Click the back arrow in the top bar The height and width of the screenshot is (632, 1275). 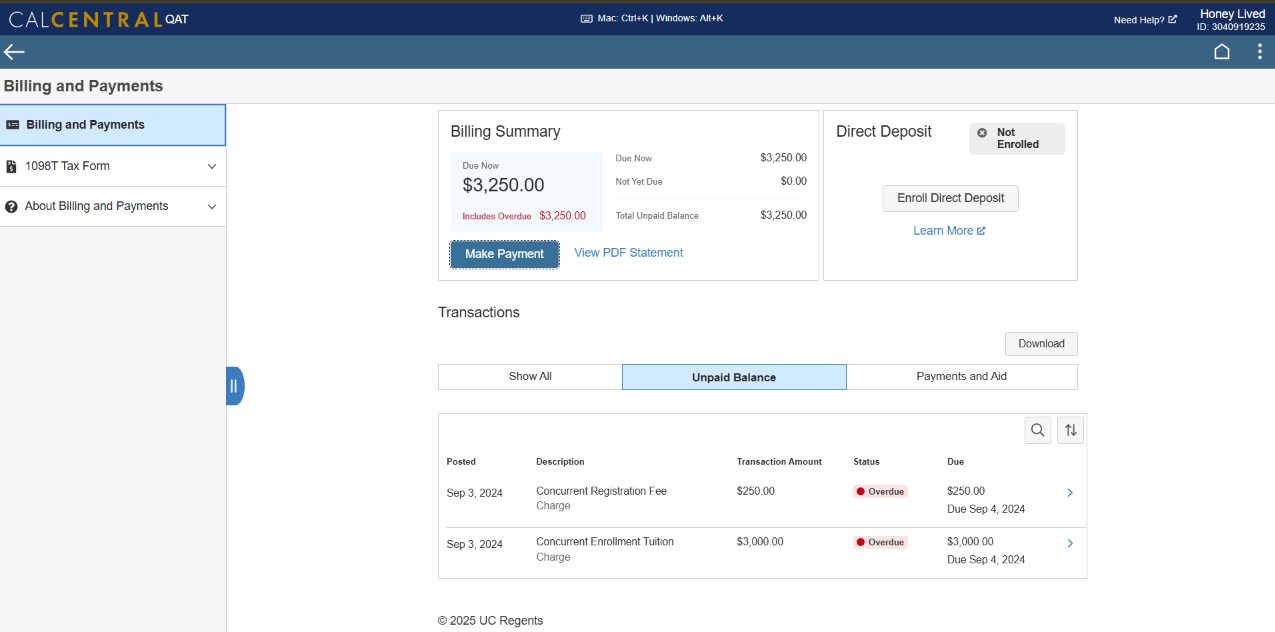[14, 51]
